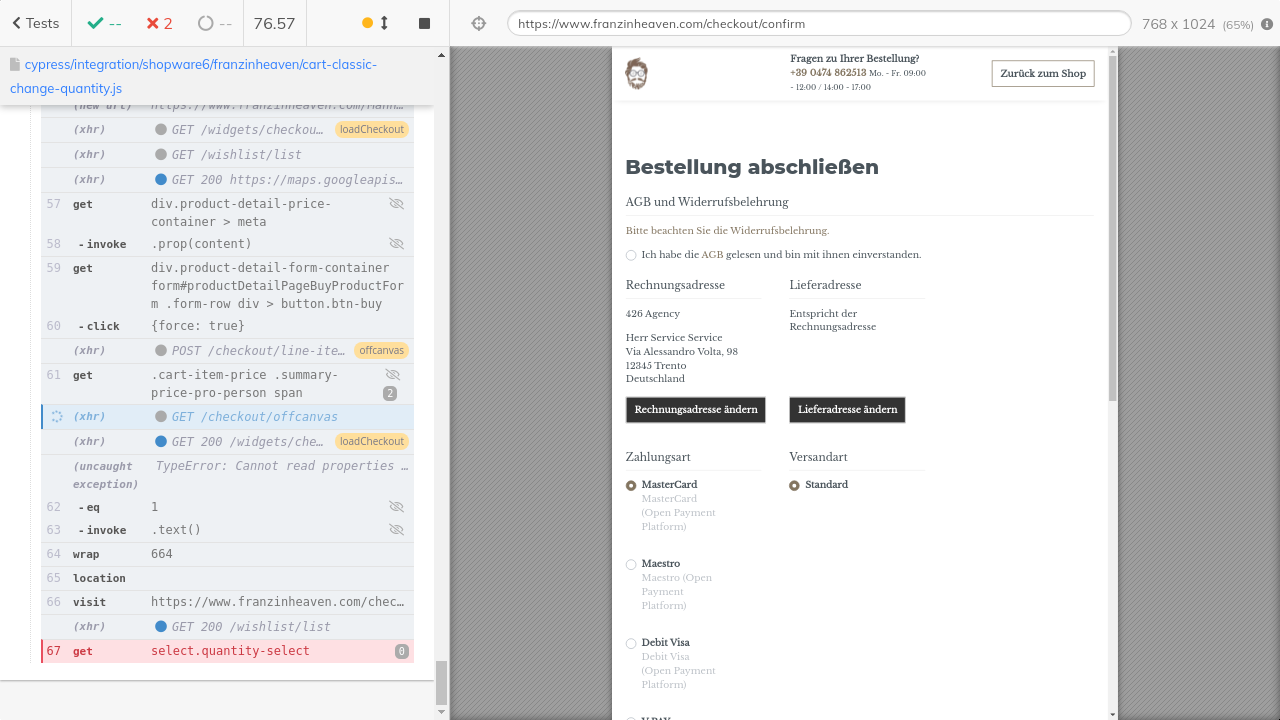Click the stop test run square icon

[x=424, y=23]
